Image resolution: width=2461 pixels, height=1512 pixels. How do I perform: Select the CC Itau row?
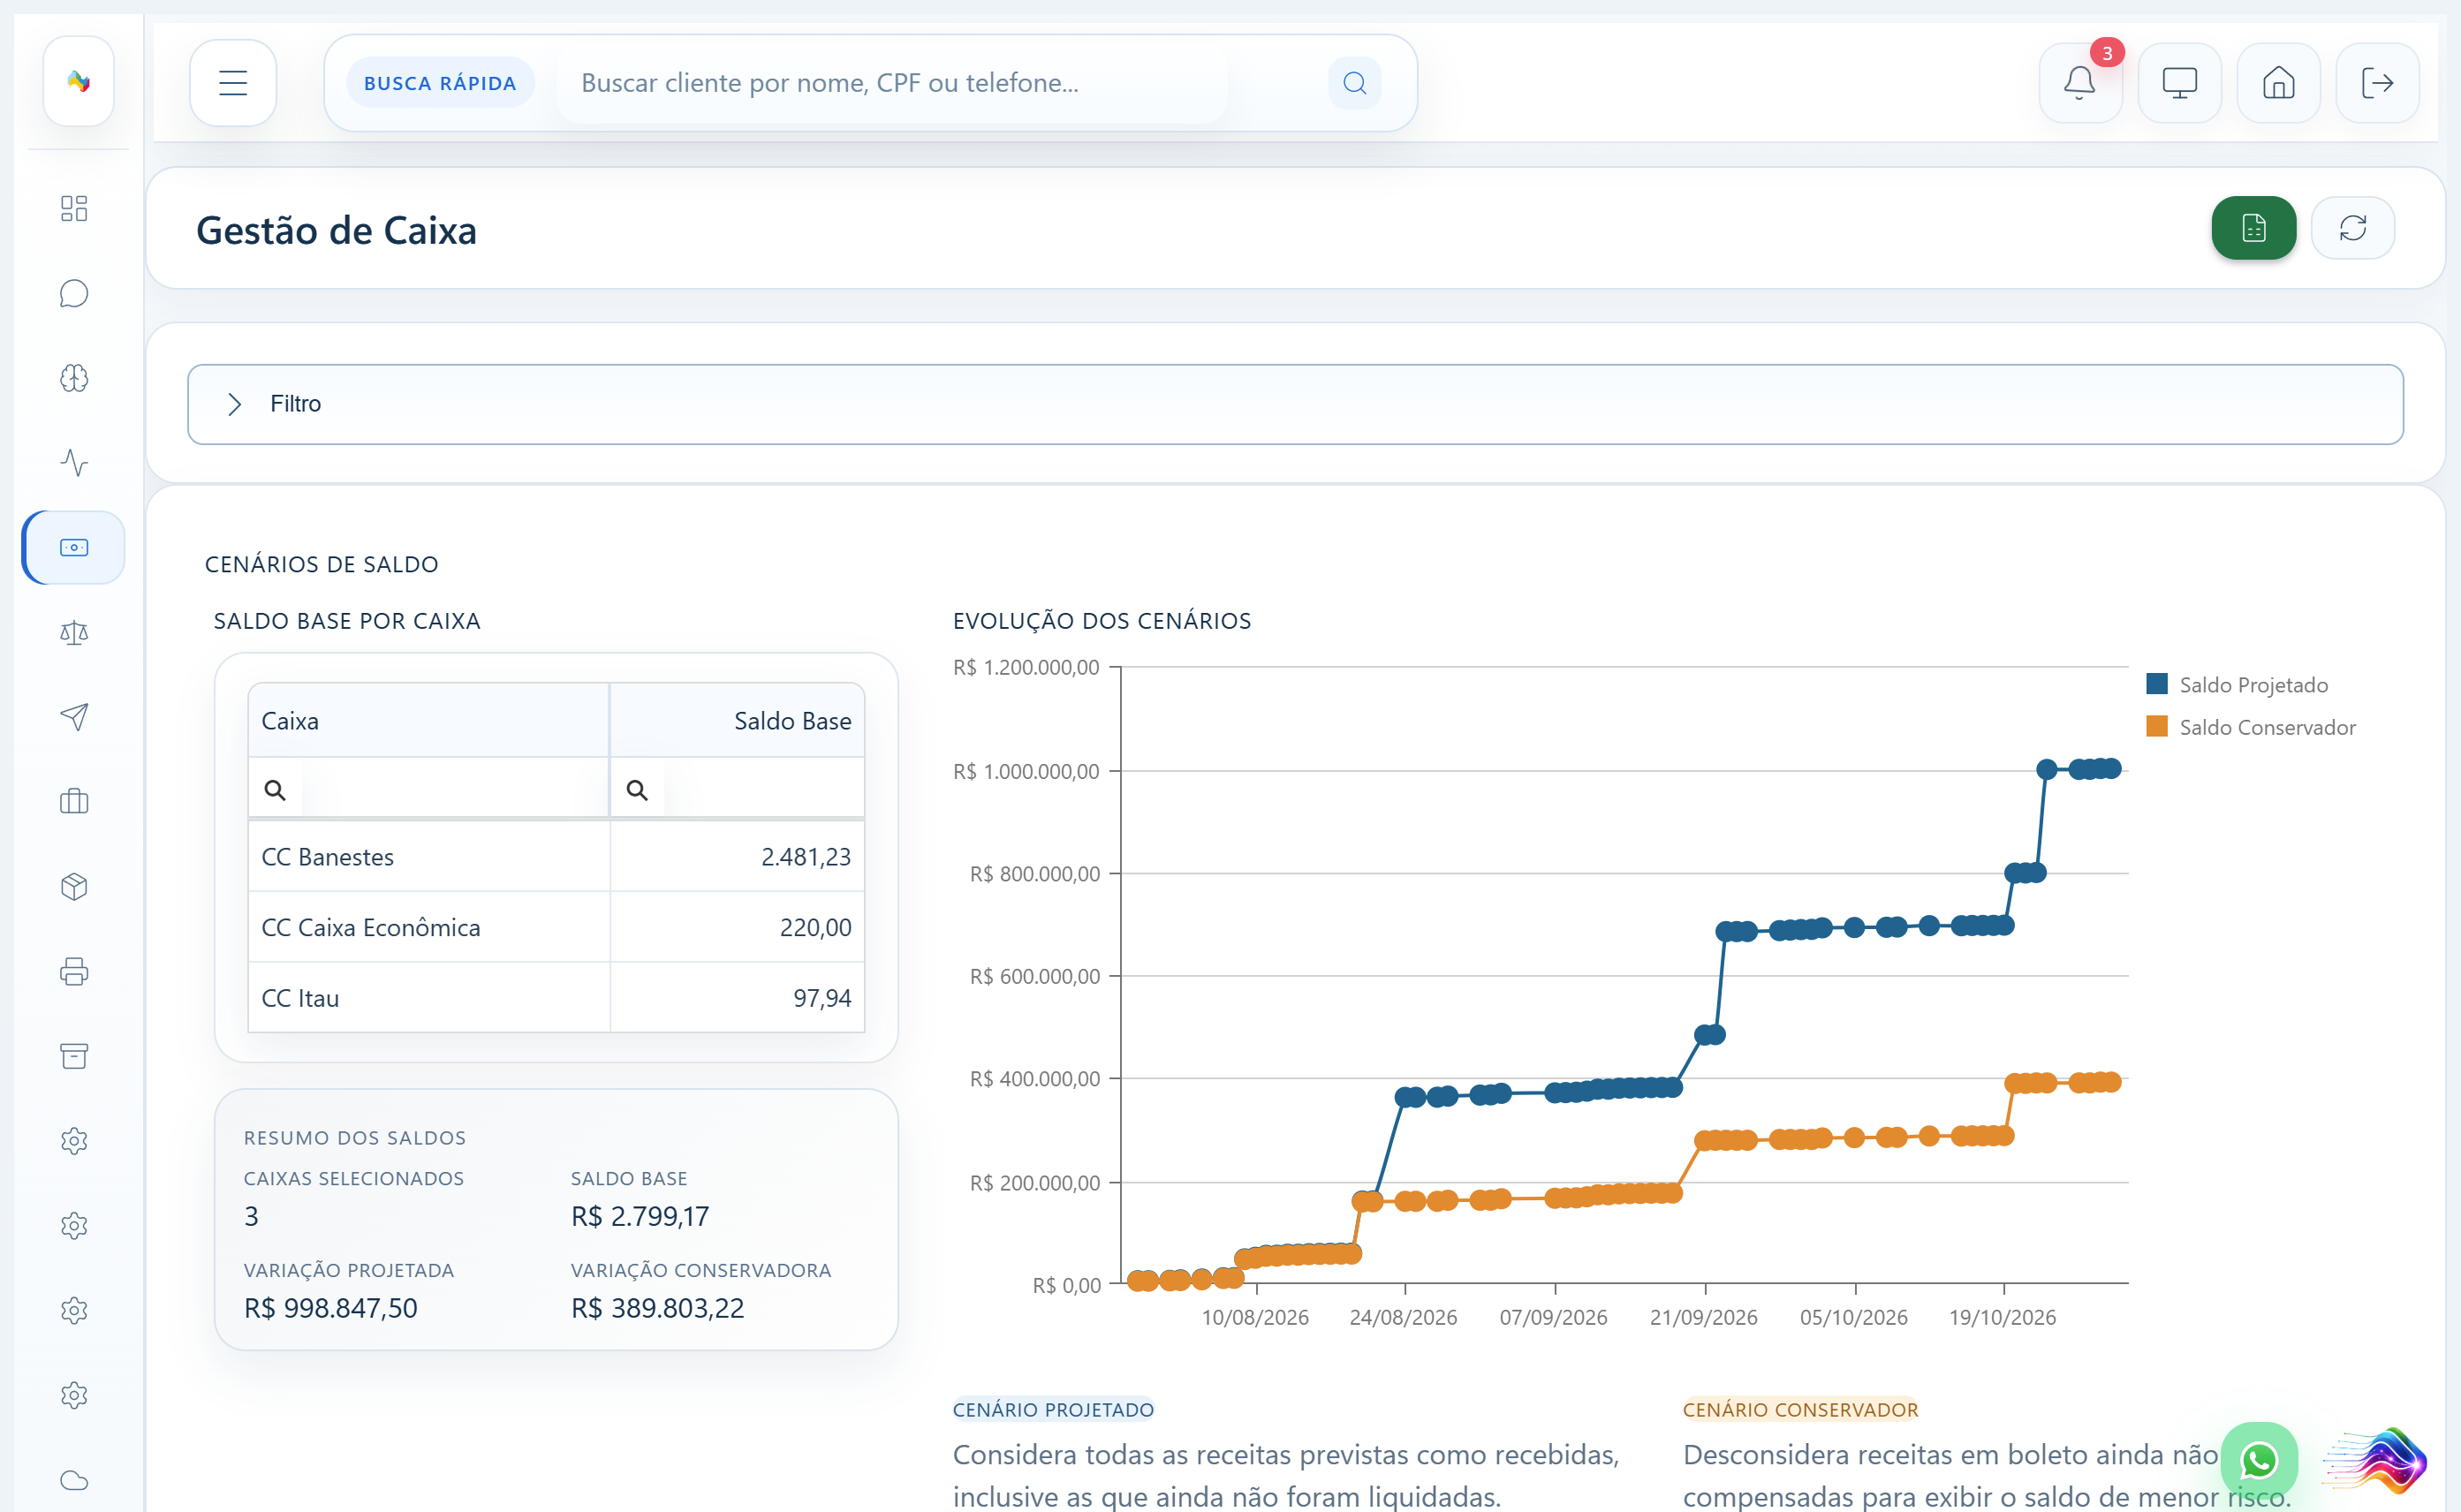[x=556, y=998]
